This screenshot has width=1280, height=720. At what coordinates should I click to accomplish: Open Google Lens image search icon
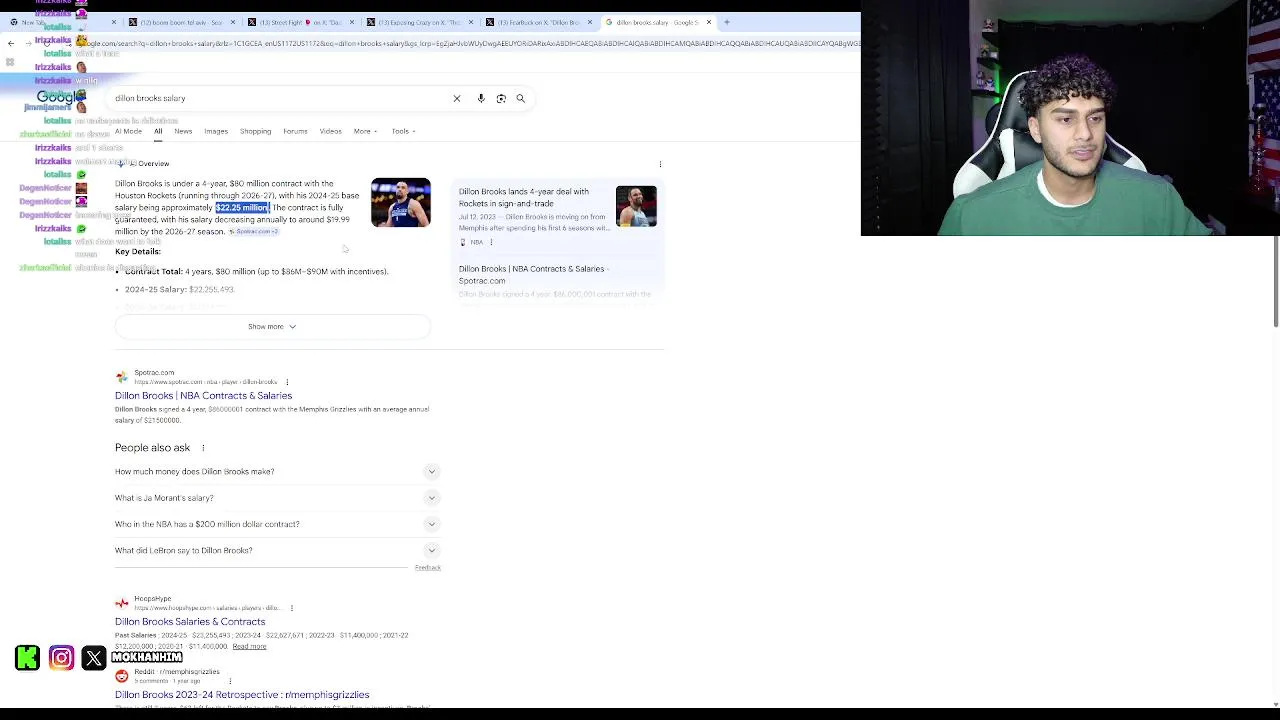pos(501,98)
